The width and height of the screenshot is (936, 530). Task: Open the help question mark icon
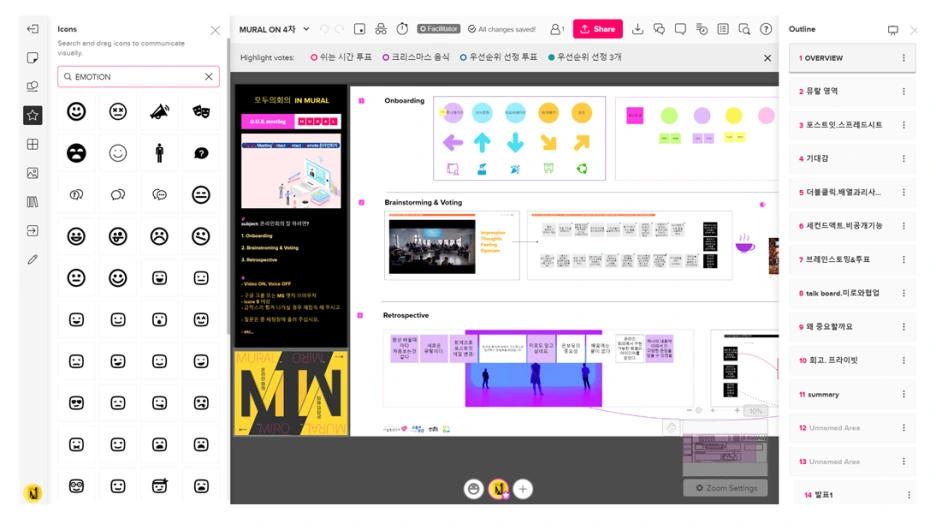tap(766, 29)
